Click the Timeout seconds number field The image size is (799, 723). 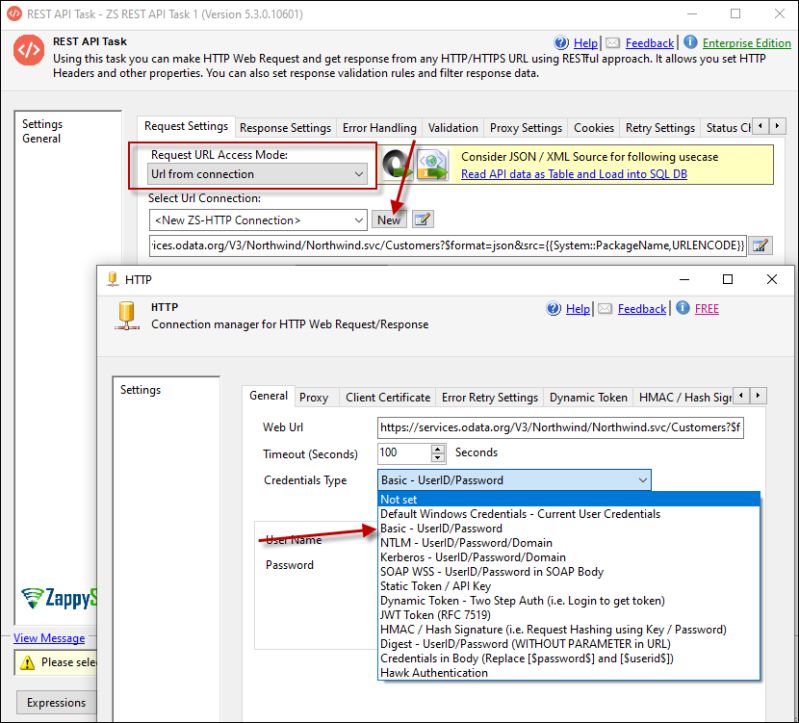pos(405,453)
